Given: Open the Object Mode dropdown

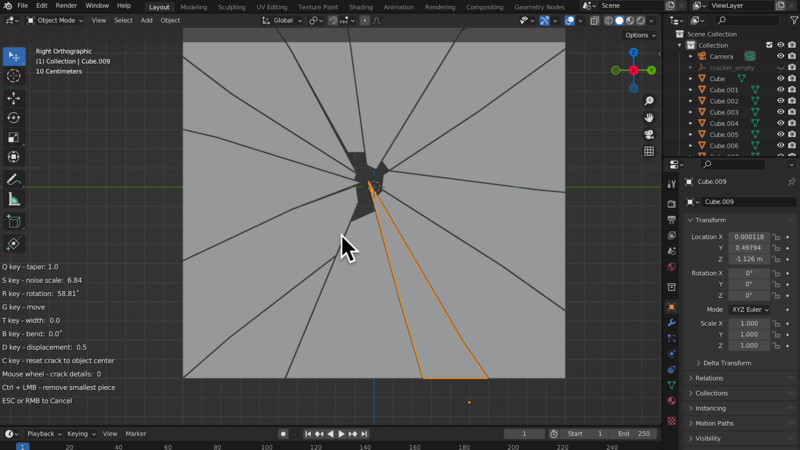Looking at the screenshot, I should click(55, 21).
